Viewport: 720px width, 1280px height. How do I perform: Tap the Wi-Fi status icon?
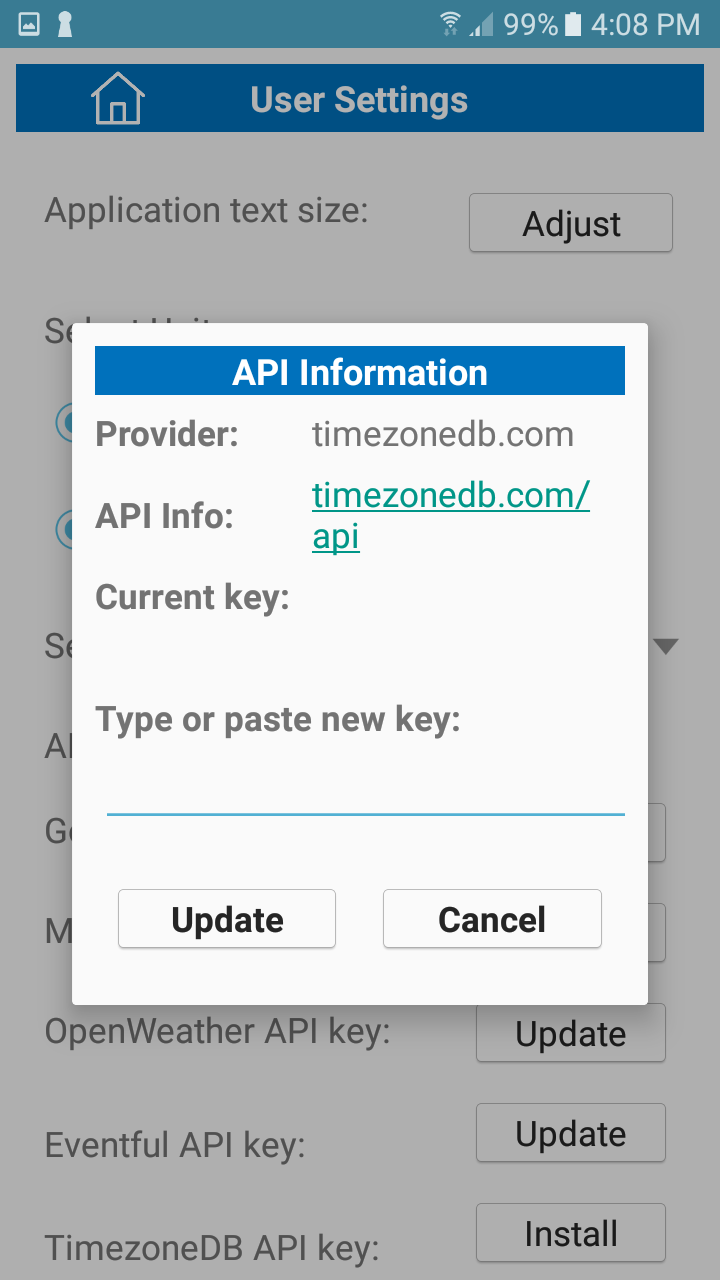click(451, 24)
